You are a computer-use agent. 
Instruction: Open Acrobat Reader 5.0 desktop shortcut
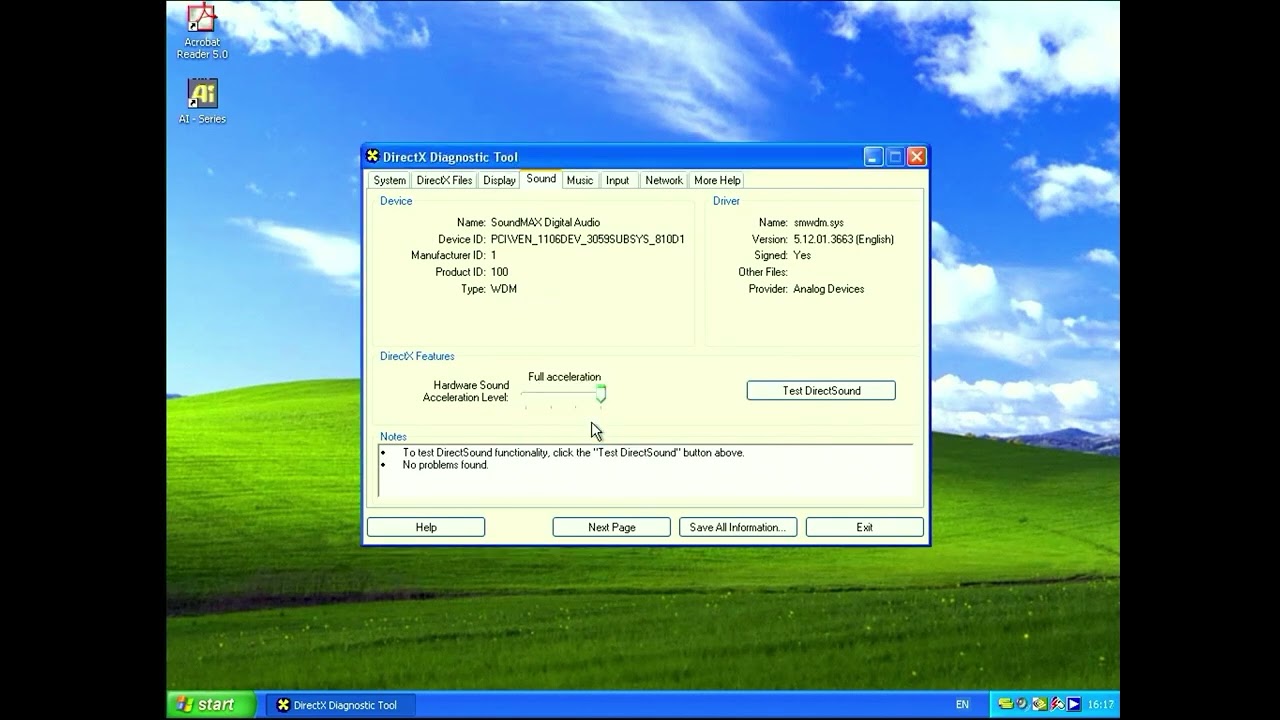pyautogui.click(x=202, y=31)
